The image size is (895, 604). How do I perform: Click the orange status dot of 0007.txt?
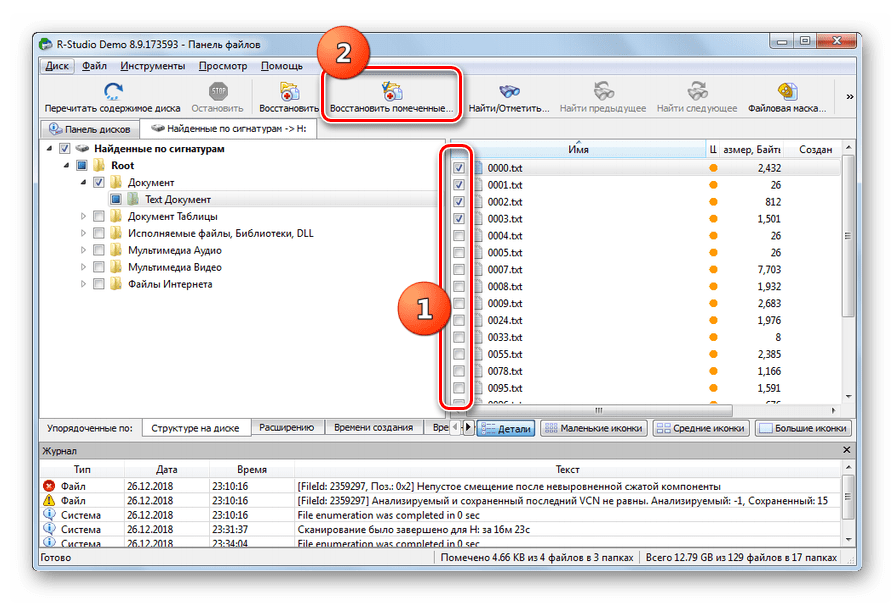(713, 269)
